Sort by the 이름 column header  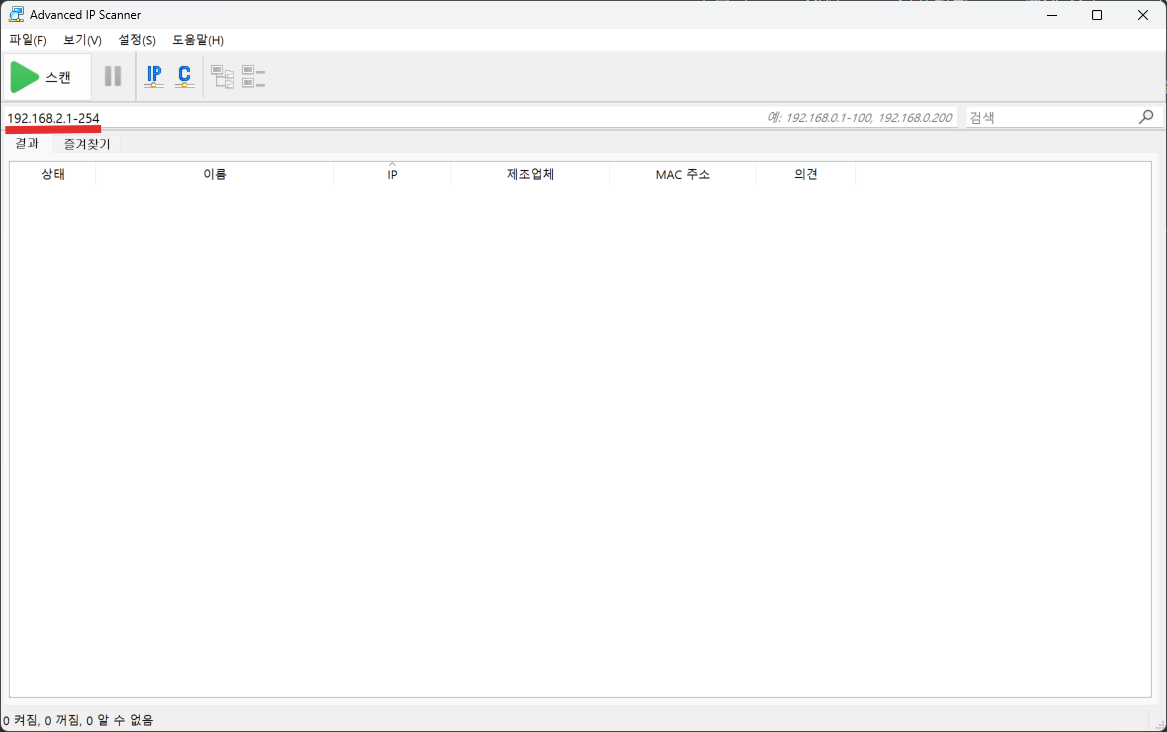pos(214,174)
